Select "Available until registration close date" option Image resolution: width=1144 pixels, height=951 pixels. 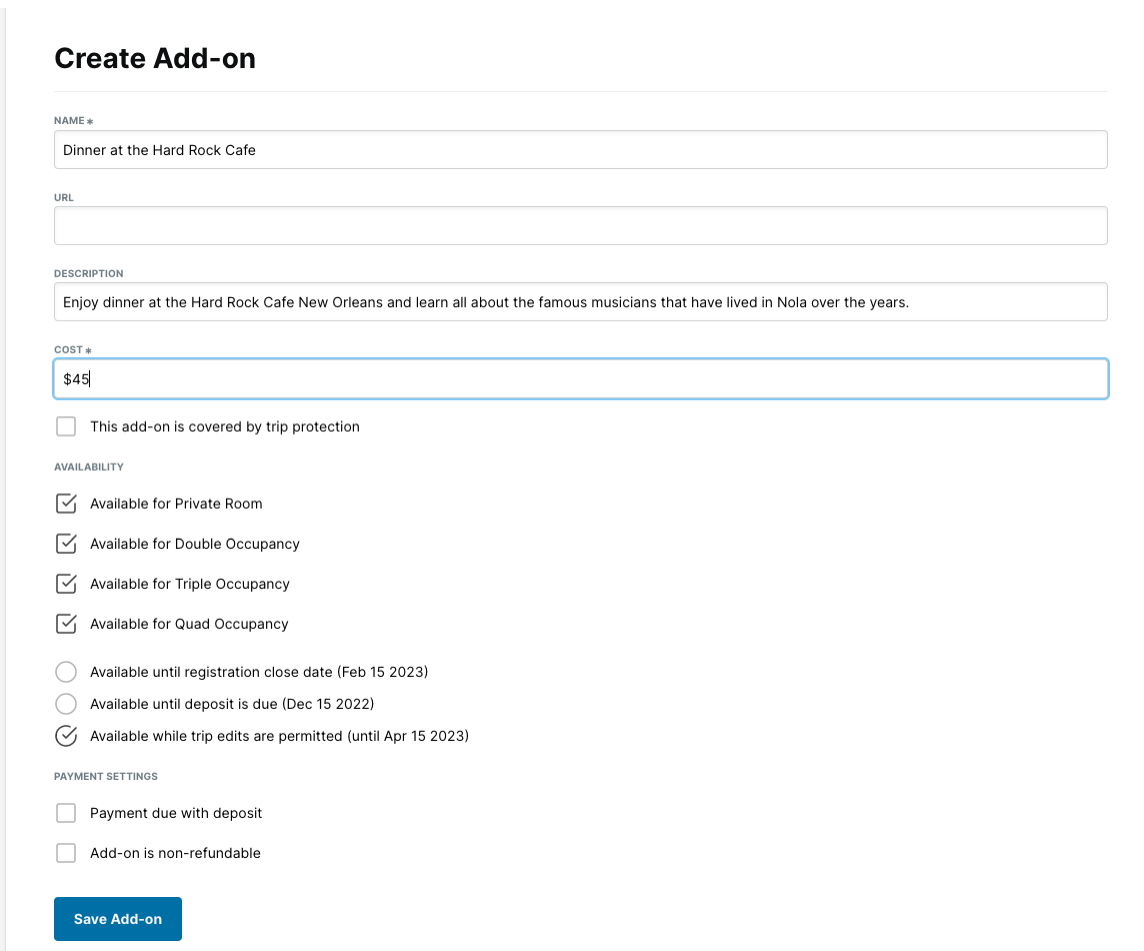click(66, 672)
